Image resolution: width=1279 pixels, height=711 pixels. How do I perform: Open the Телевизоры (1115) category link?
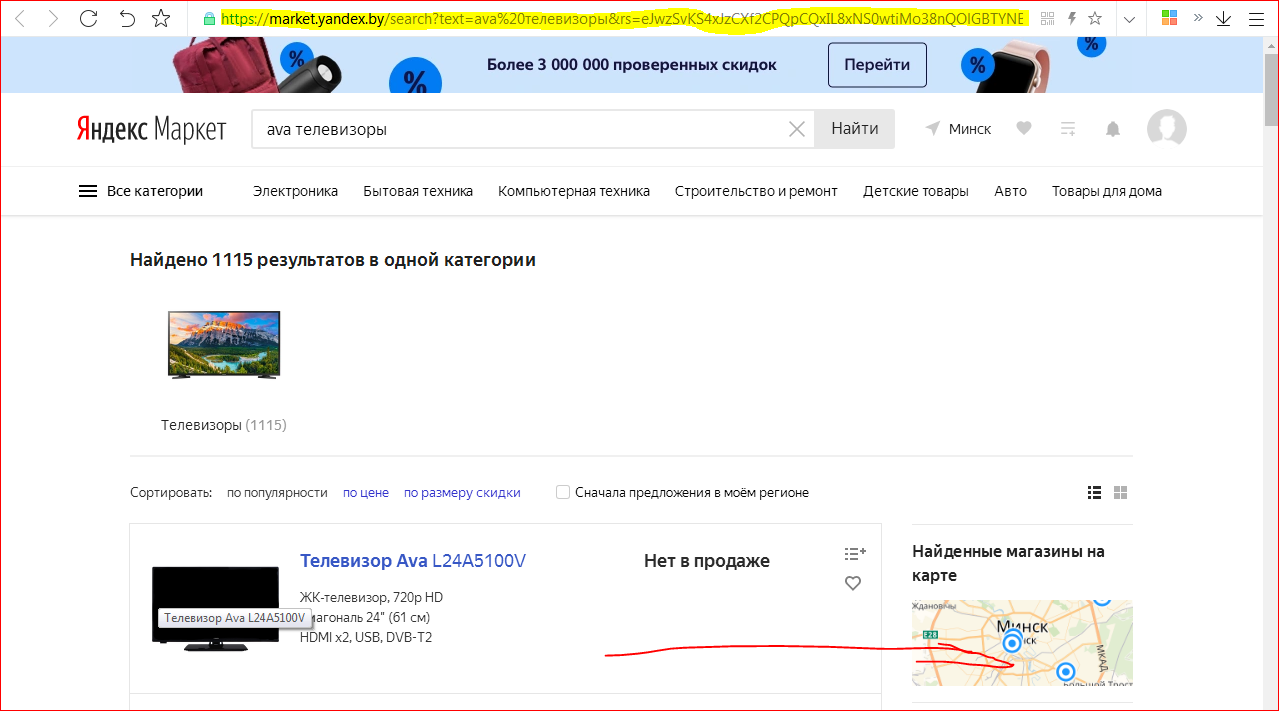224,425
